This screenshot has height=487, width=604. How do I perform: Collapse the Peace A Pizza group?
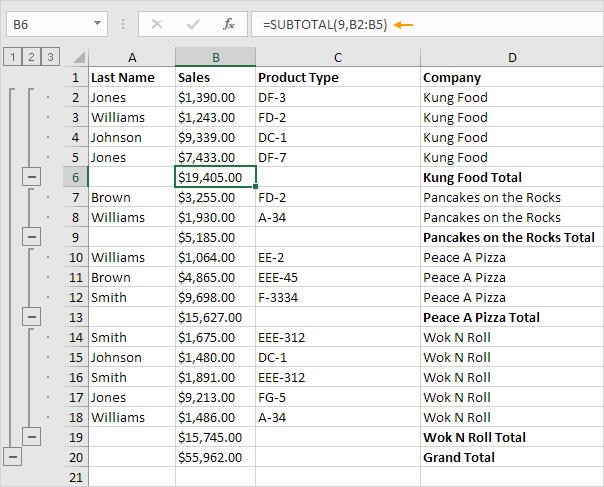point(32,317)
